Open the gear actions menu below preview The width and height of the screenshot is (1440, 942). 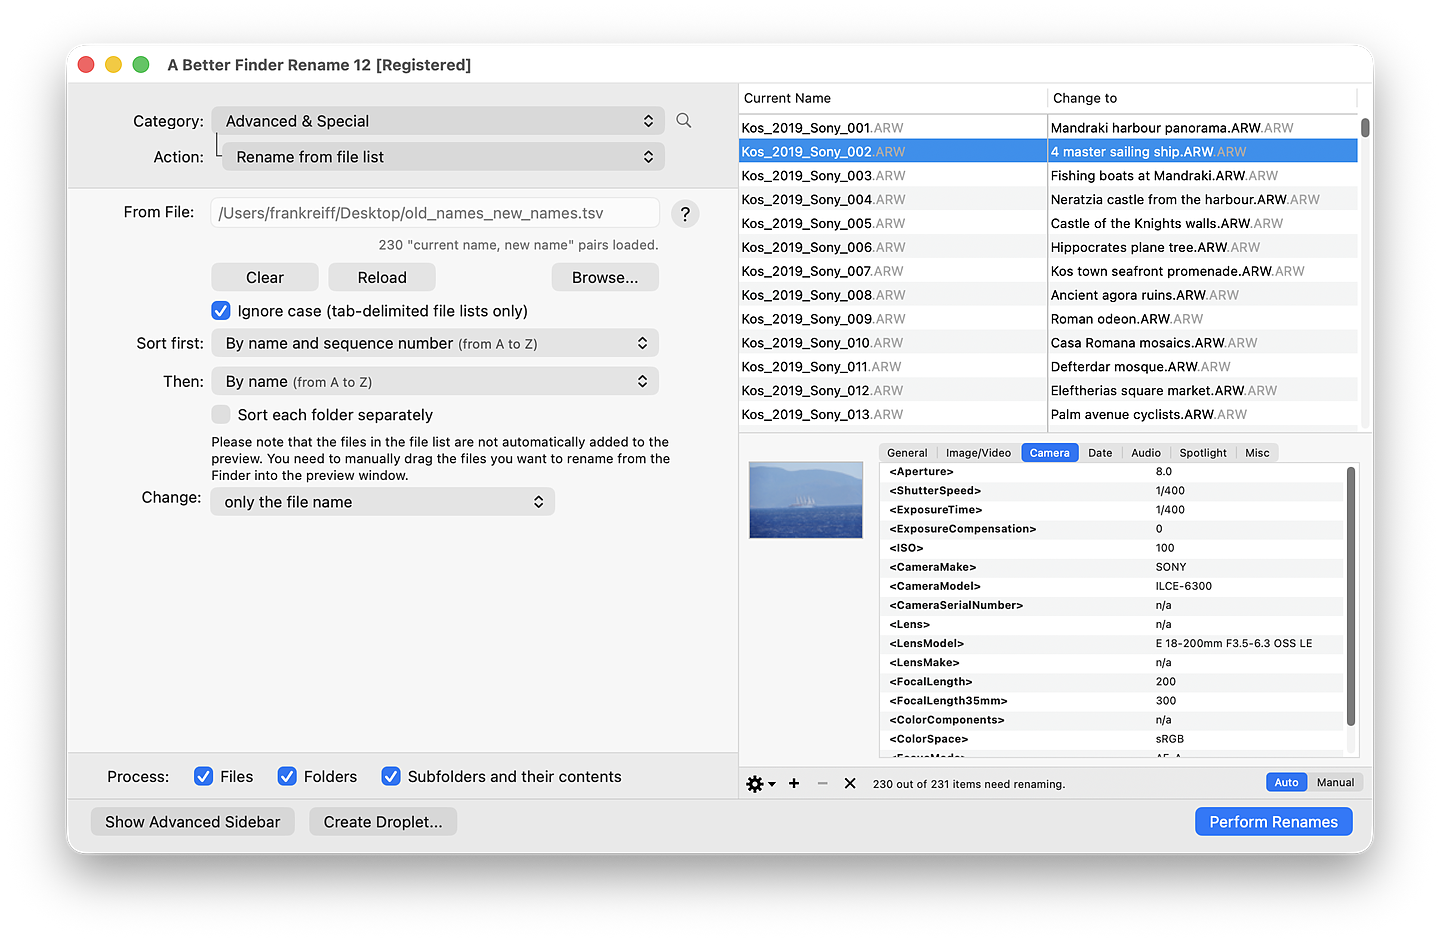pyautogui.click(x=761, y=784)
